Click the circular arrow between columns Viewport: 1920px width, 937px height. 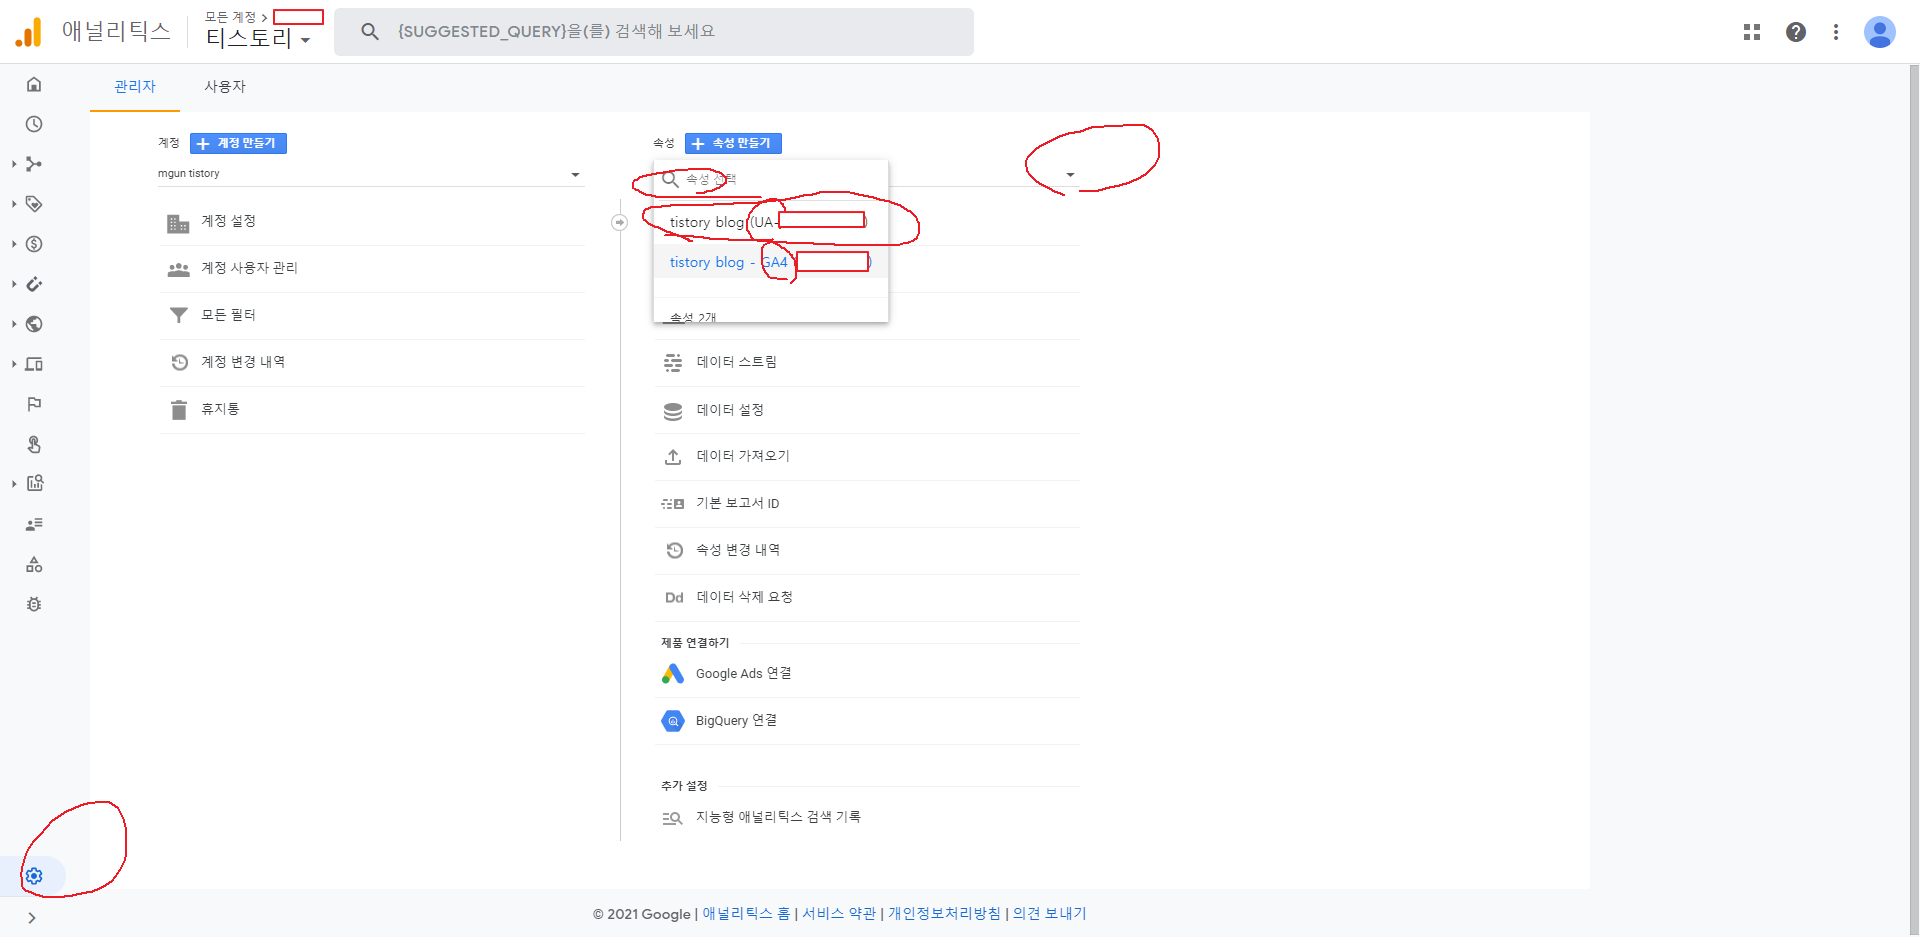coord(620,222)
